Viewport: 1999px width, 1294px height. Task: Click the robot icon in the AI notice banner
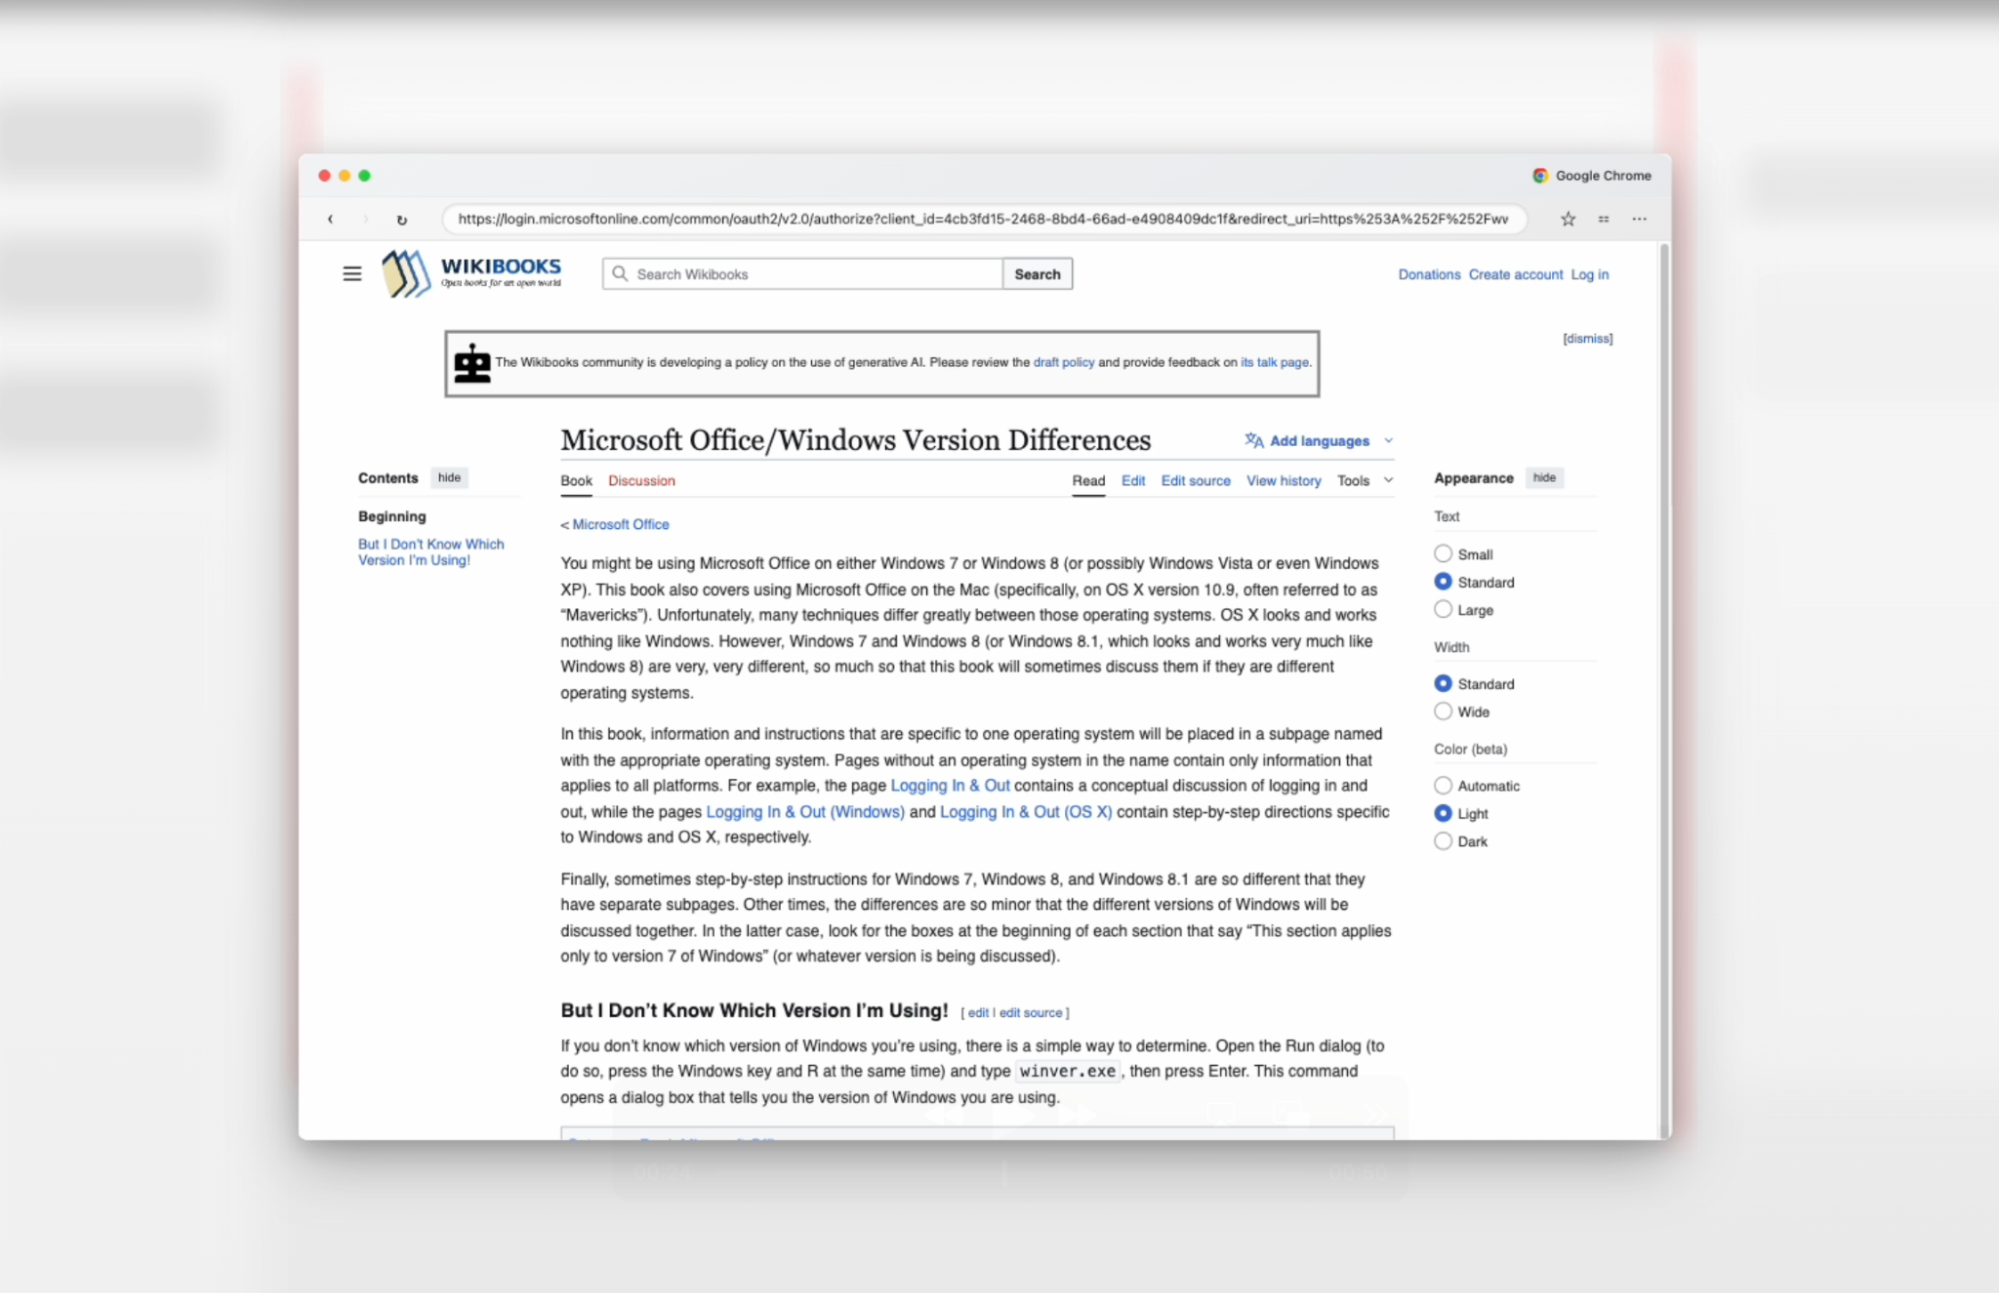470,362
